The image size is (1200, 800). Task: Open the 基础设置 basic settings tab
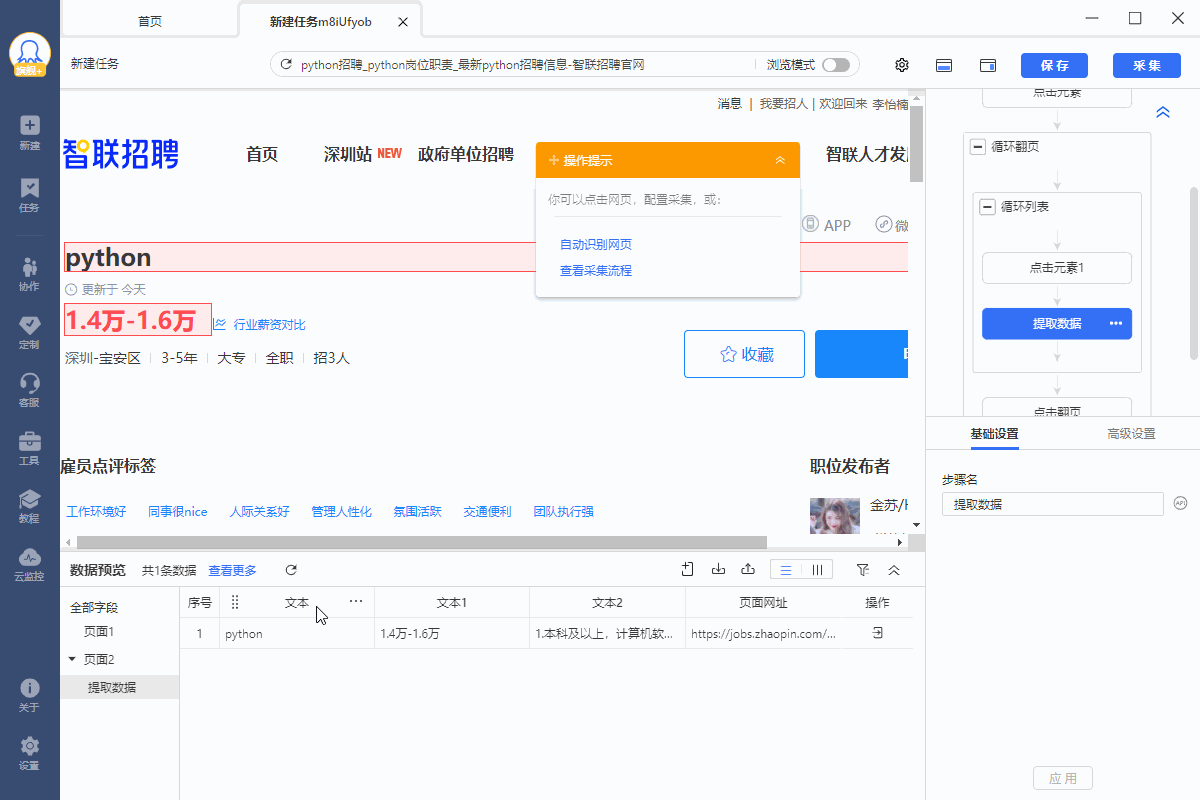point(994,433)
